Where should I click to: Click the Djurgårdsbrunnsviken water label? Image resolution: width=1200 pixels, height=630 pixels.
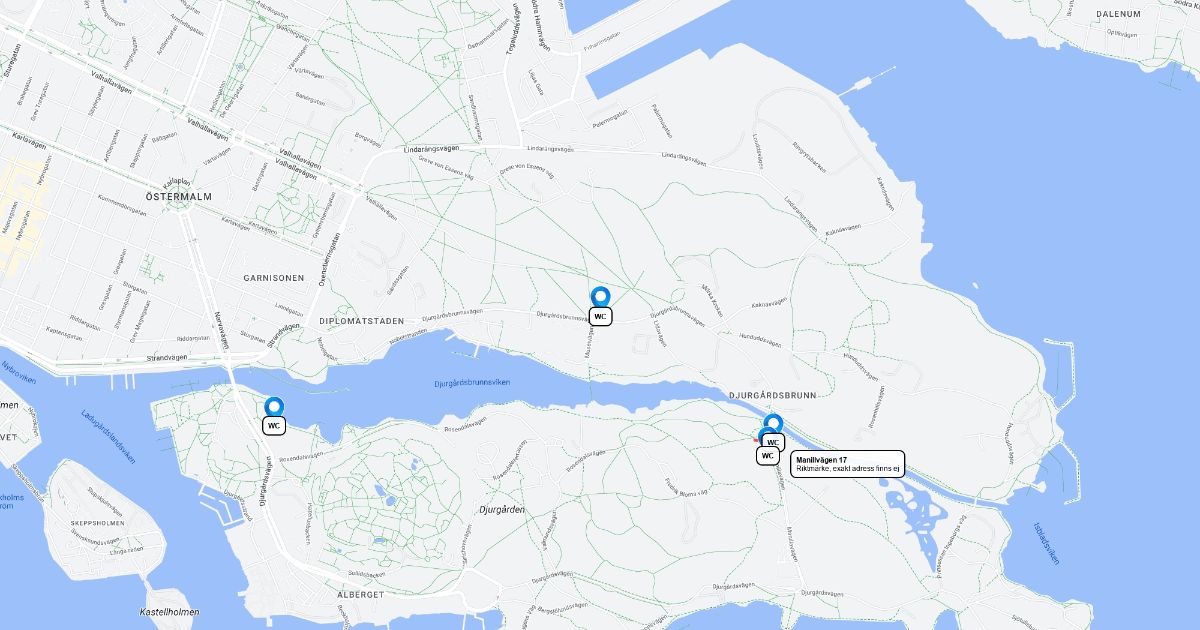473,382
